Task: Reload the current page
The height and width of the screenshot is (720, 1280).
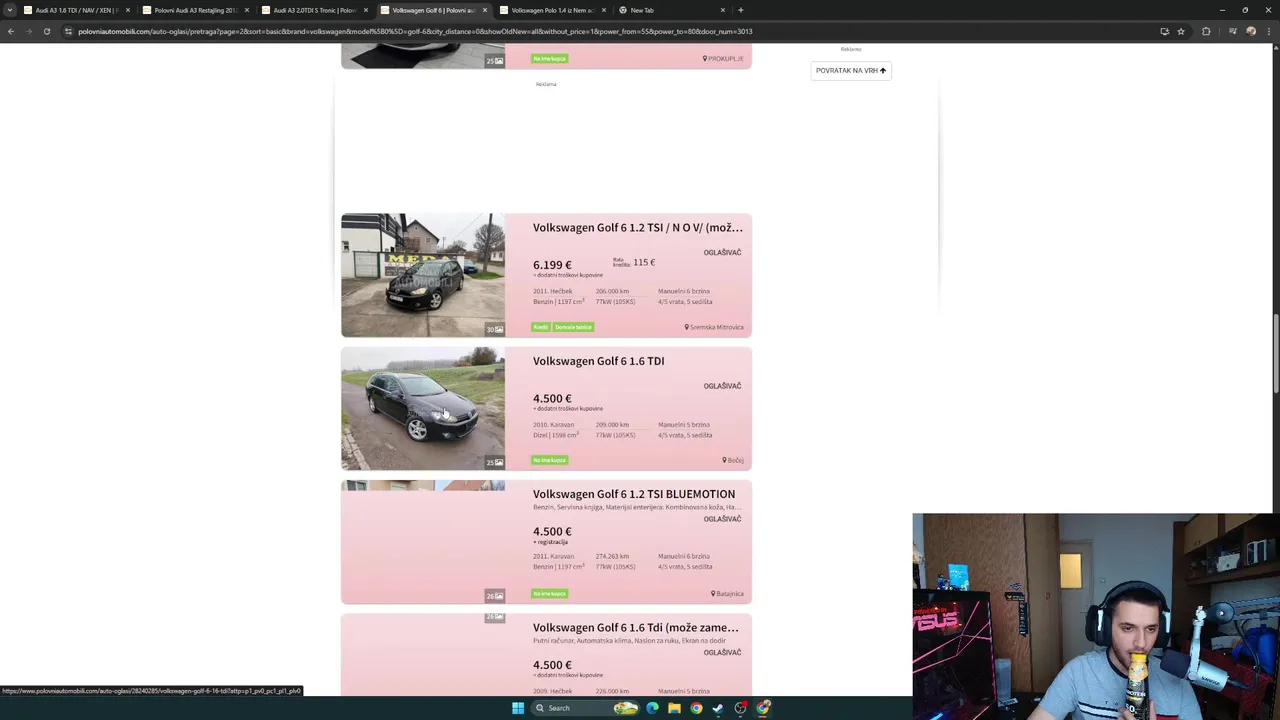Action: 46,31
